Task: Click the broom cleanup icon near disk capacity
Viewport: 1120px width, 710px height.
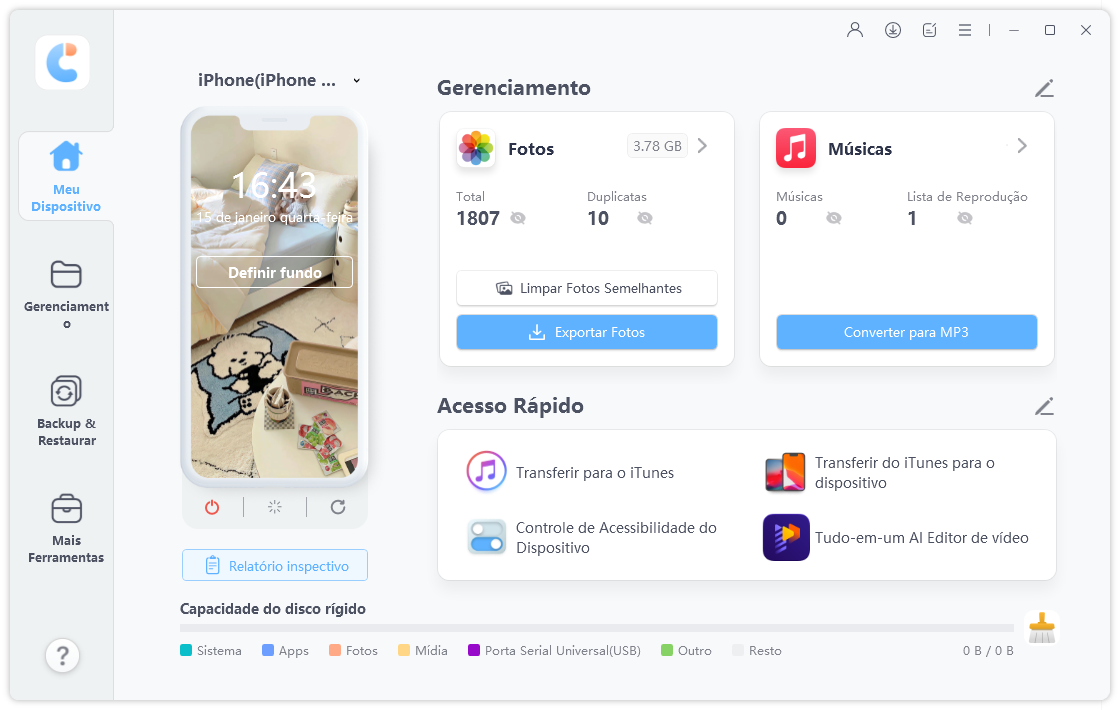Action: pos(1041,628)
